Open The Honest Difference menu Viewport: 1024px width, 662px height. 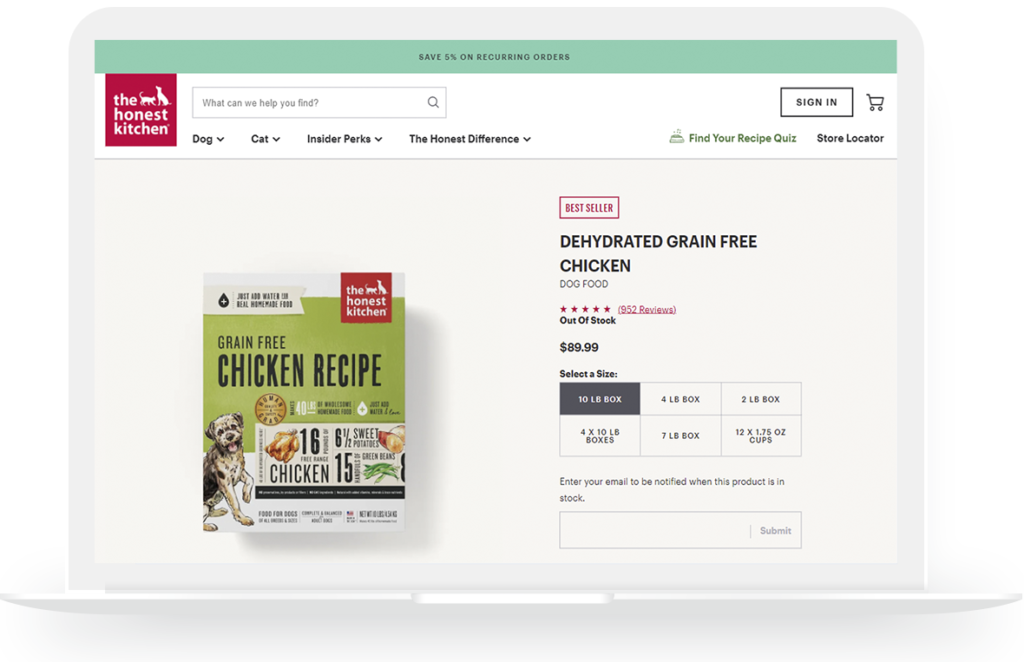pos(469,139)
